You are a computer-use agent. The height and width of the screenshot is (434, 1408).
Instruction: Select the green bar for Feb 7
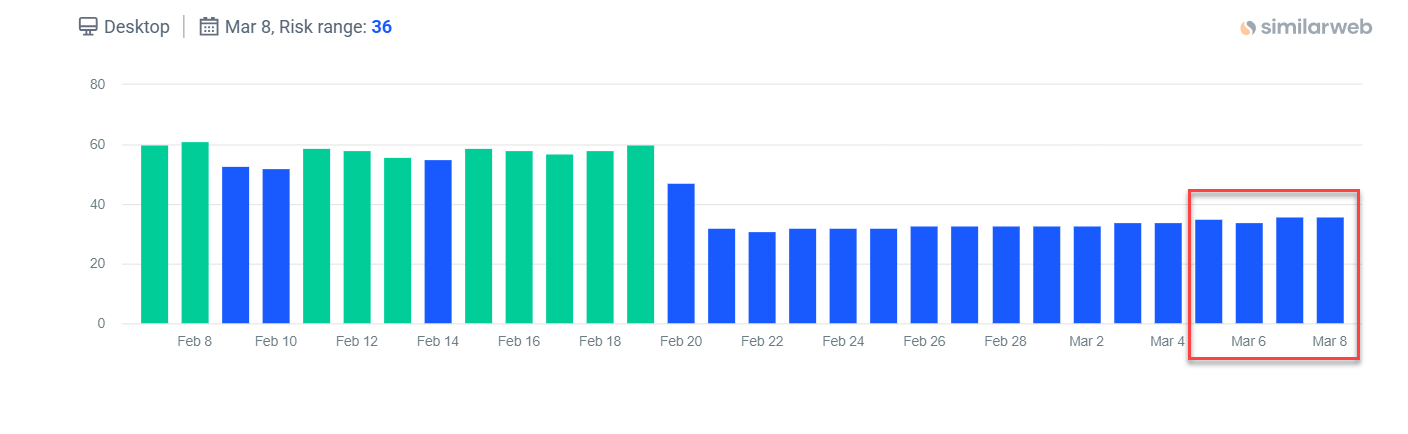click(x=155, y=234)
